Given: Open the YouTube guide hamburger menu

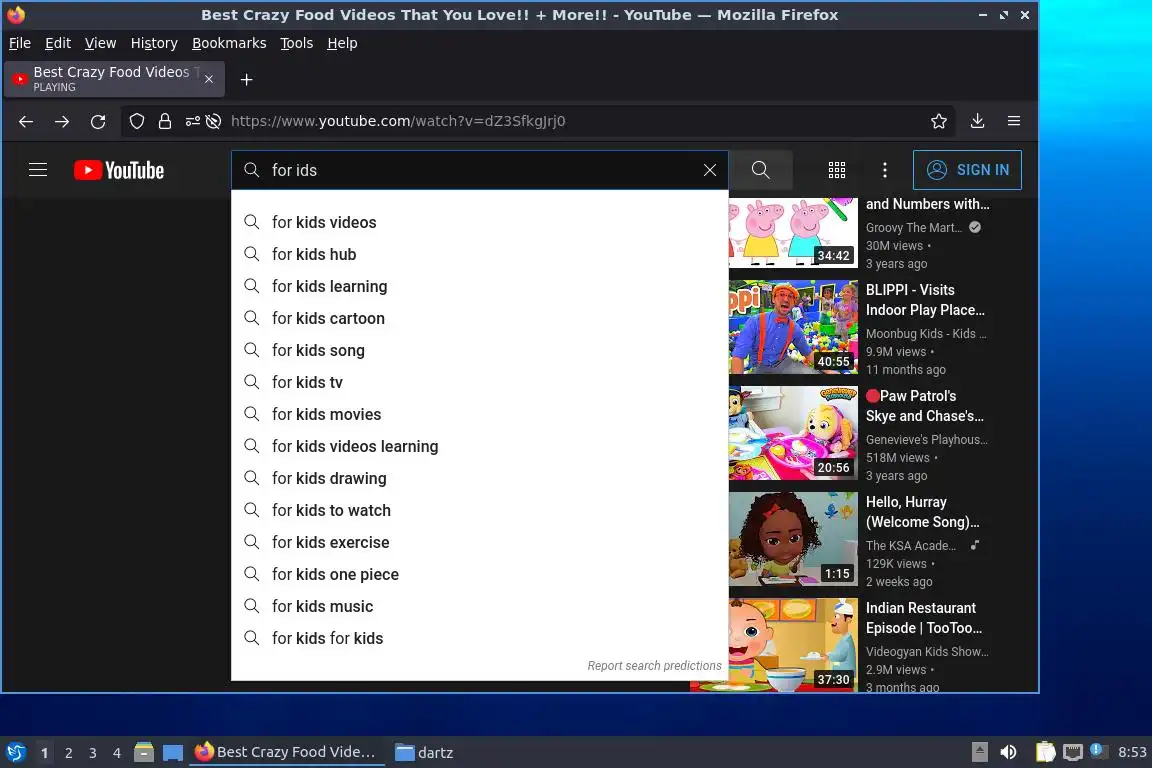Looking at the screenshot, I should point(37,170).
